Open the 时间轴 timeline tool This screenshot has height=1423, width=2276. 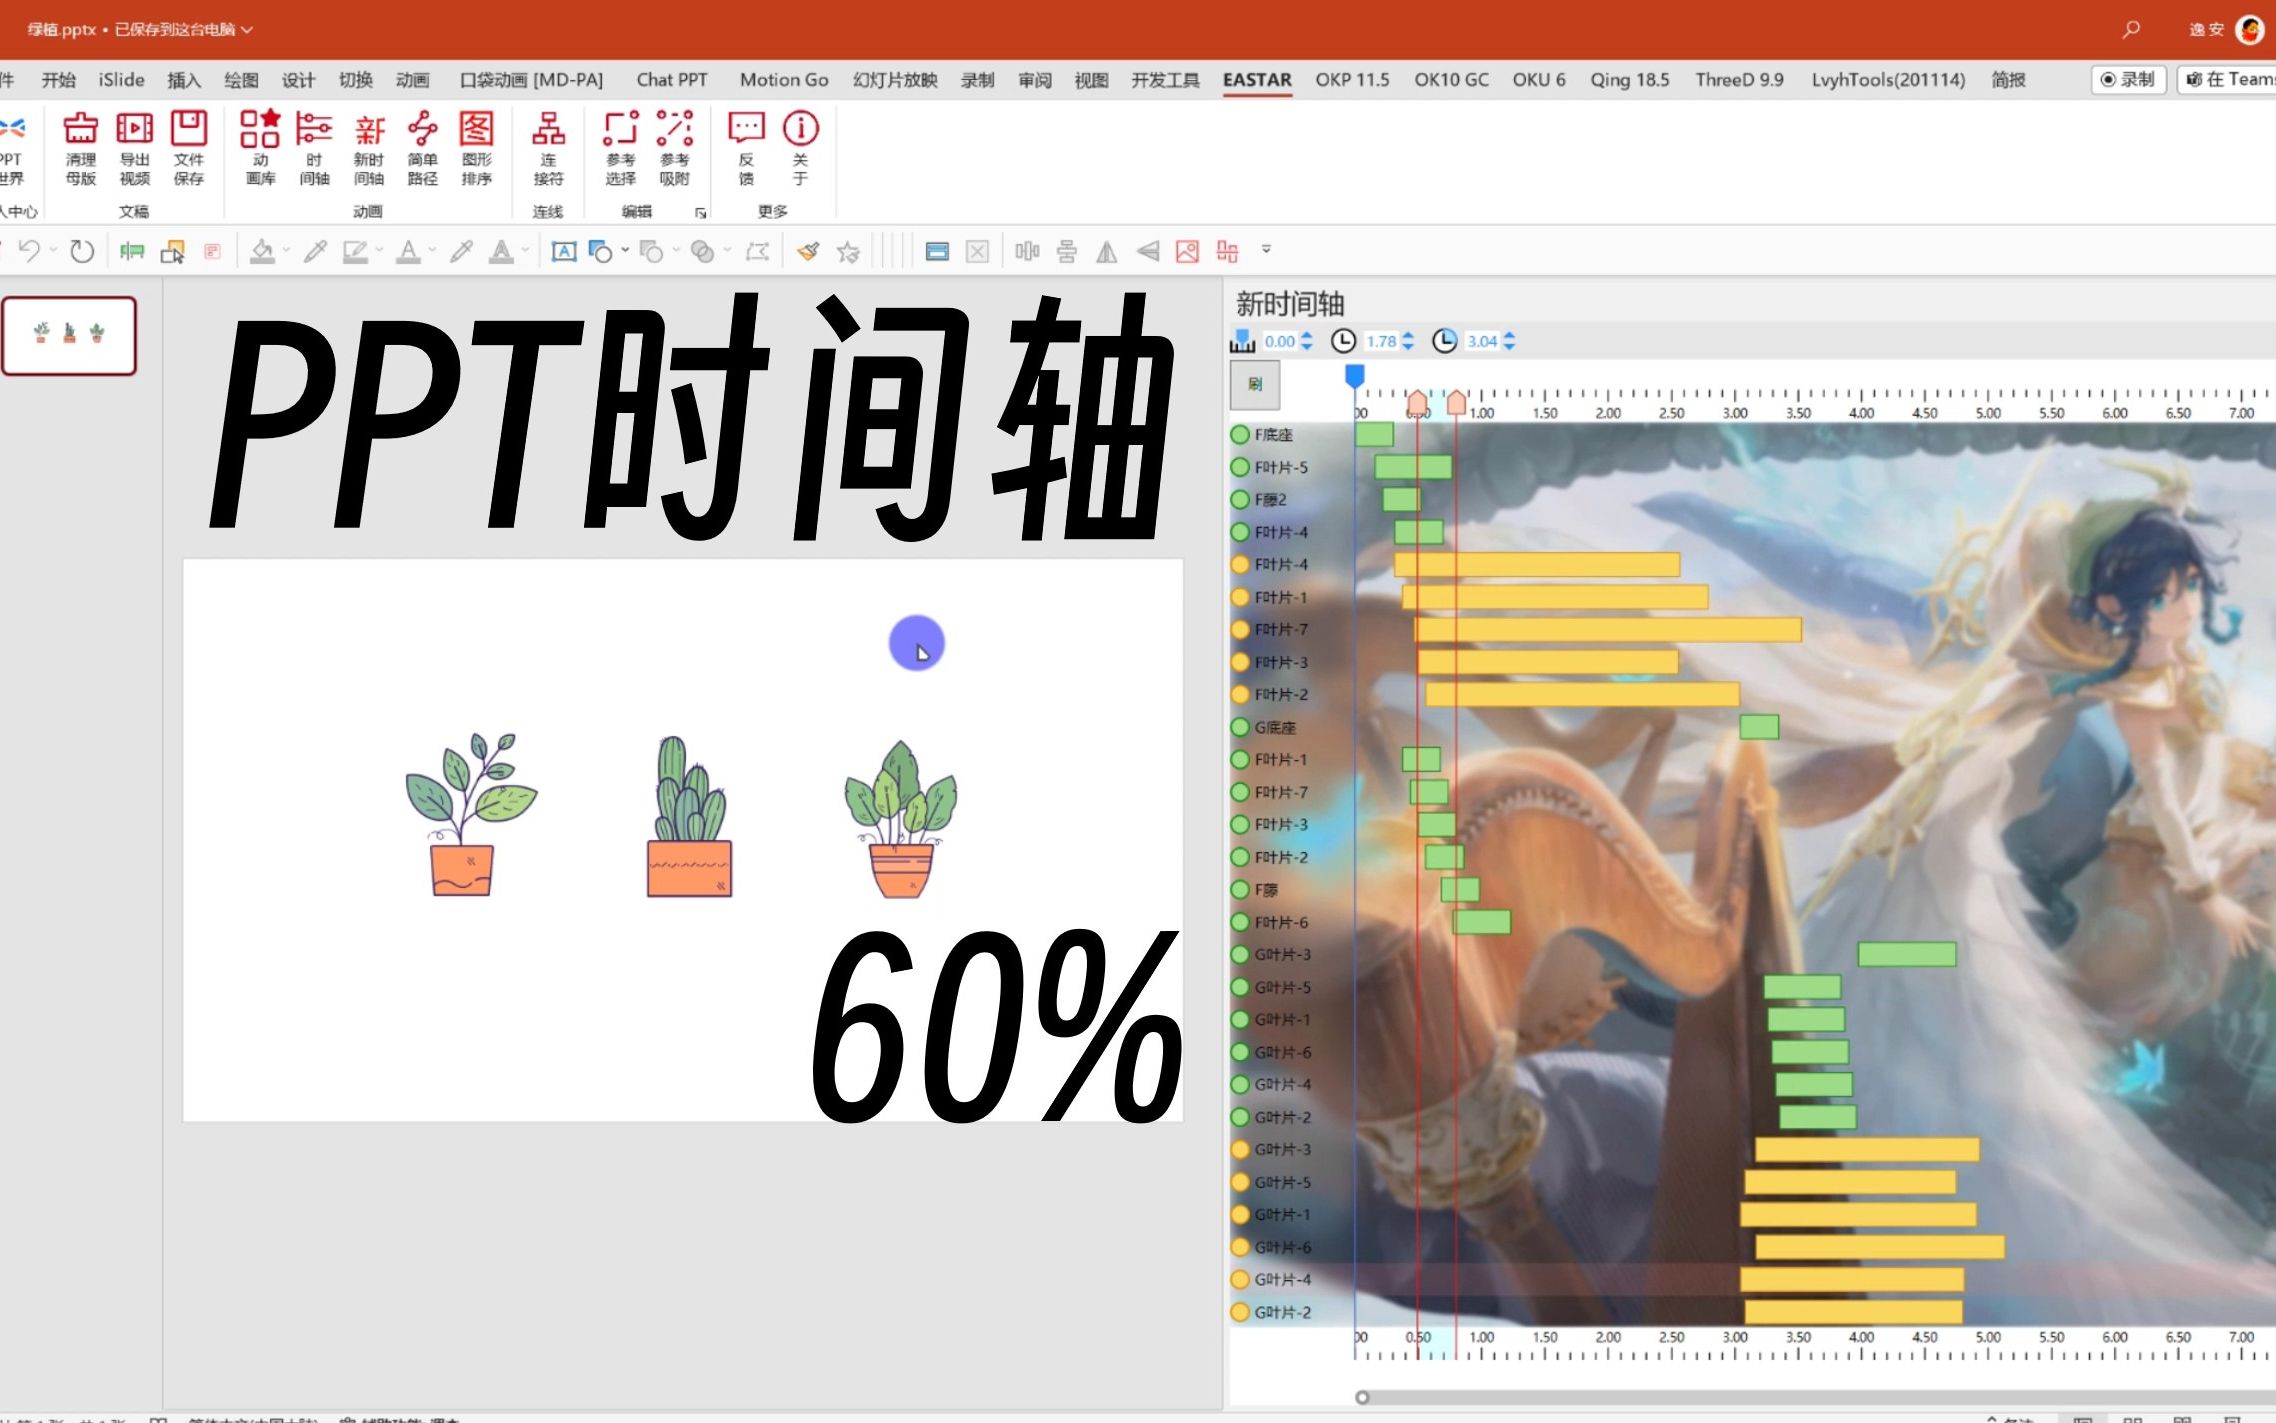[314, 148]
